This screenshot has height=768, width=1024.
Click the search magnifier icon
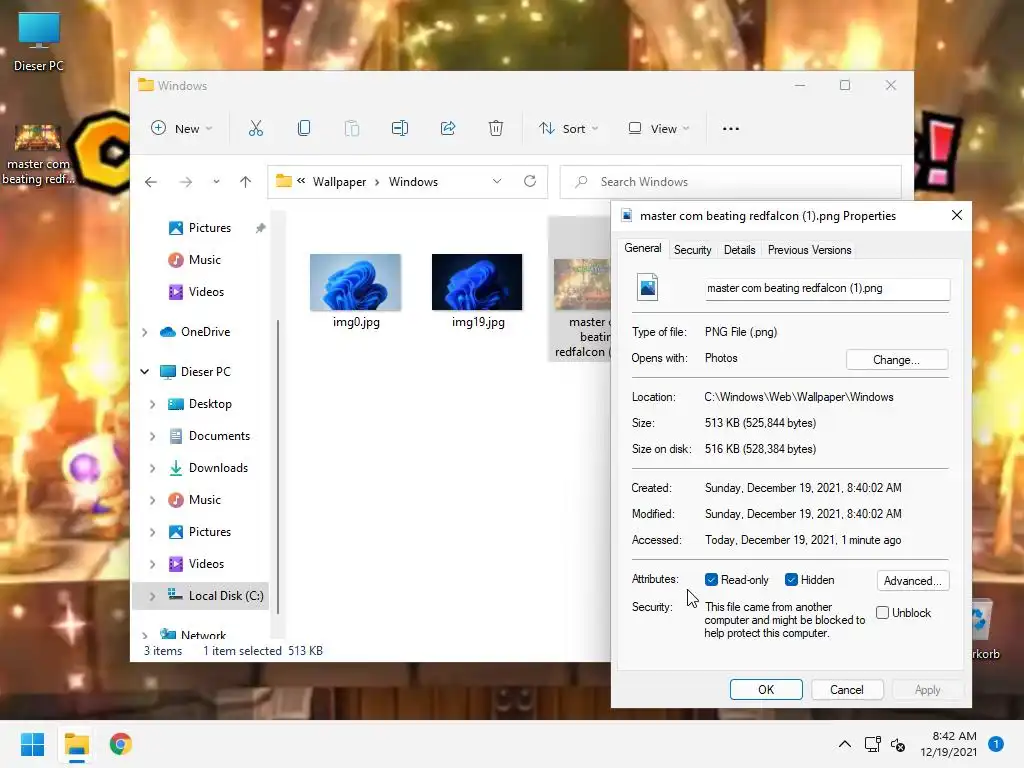581,182
